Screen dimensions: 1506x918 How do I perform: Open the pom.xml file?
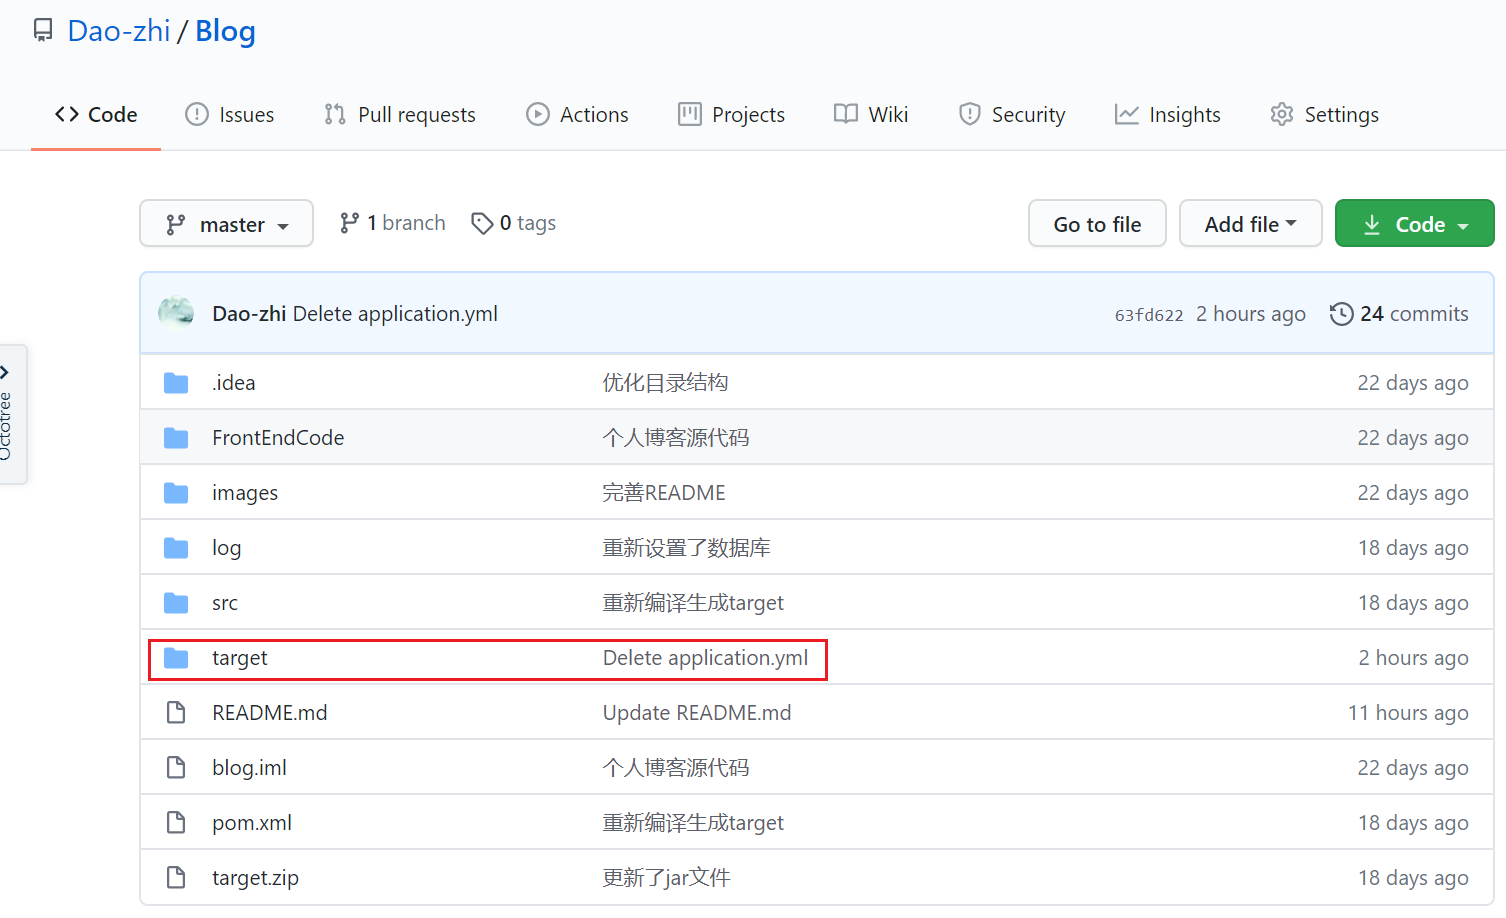tap(252, 823)
